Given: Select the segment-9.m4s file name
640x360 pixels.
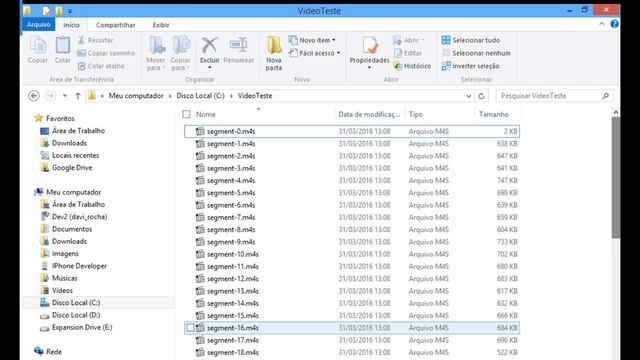Looking at the screenshot, I should (x=231, y=242).
